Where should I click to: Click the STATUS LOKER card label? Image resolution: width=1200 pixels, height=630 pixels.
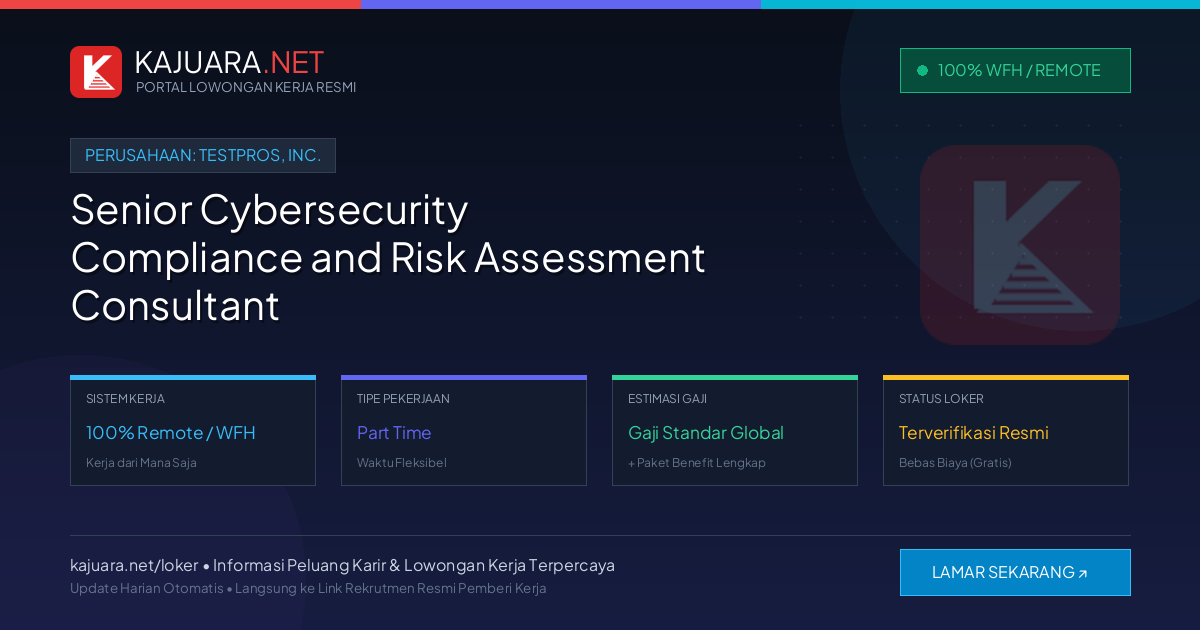(941, 398)
